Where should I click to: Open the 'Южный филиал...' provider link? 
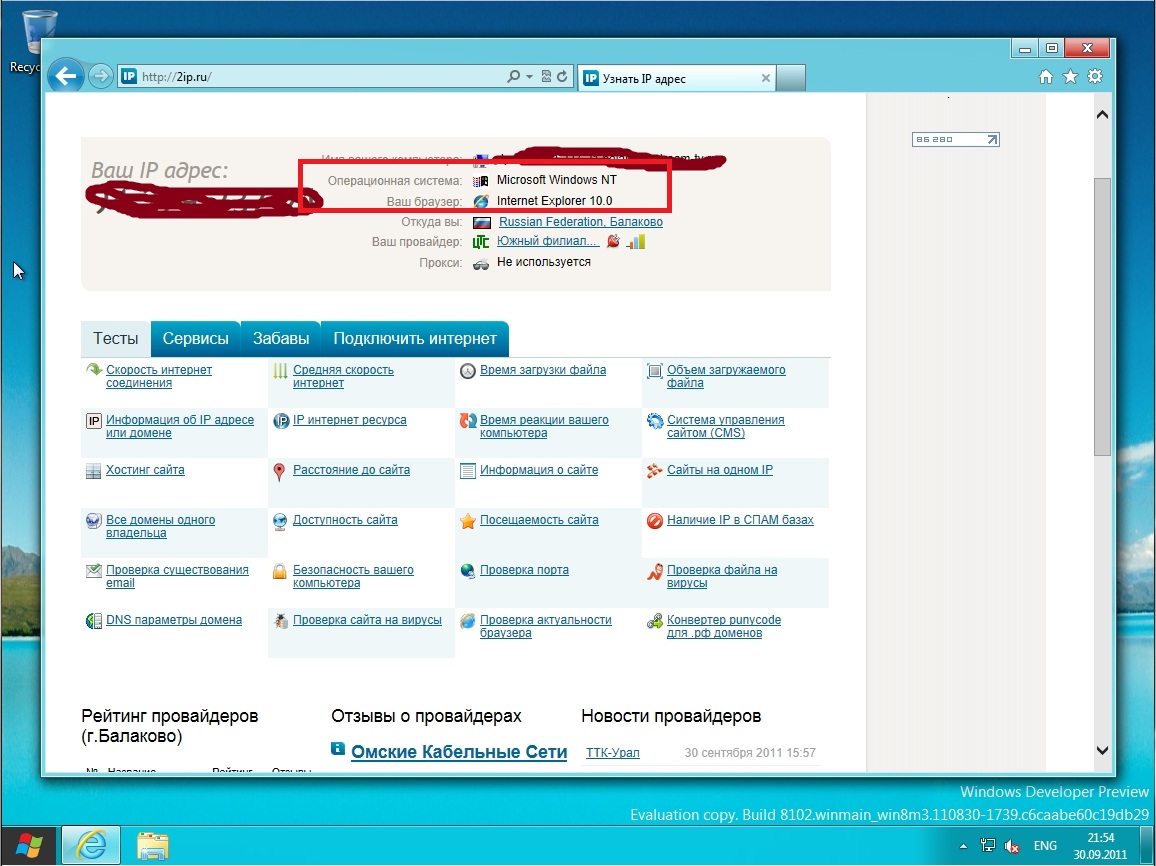click(548, 241)
